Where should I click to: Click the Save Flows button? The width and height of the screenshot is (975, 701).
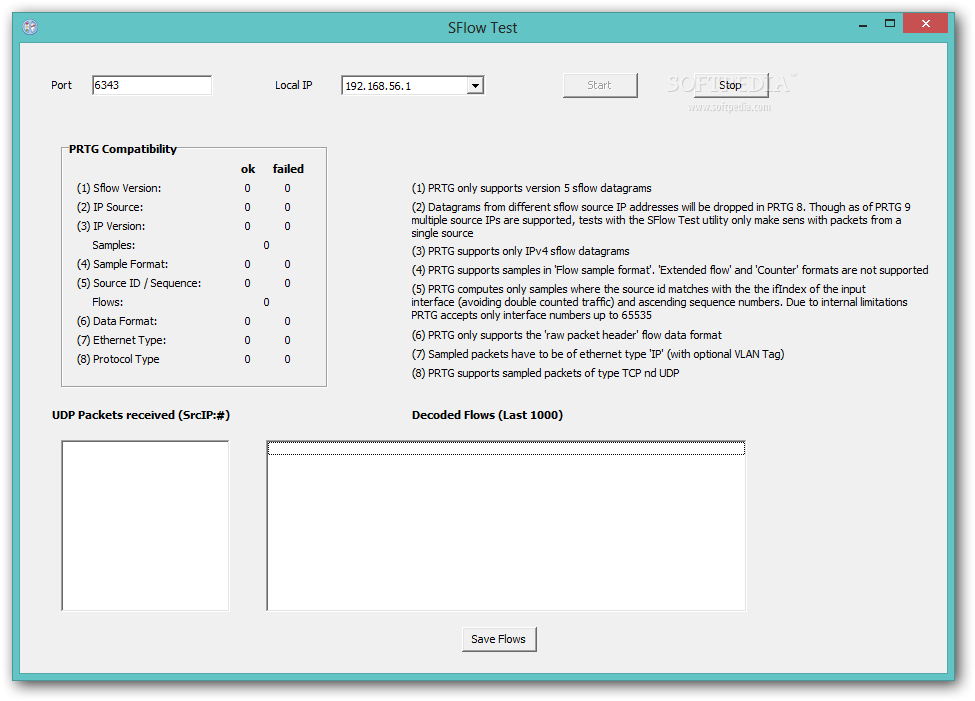[x=499, y=639]
